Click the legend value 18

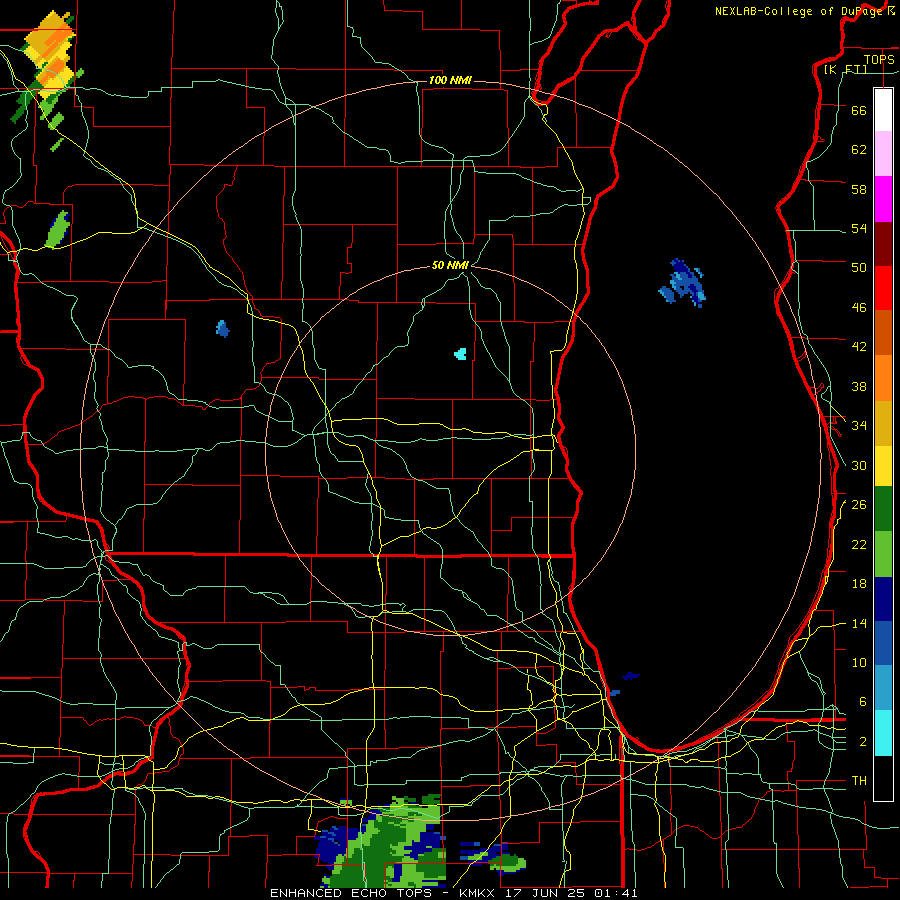[x=859, y=584]
